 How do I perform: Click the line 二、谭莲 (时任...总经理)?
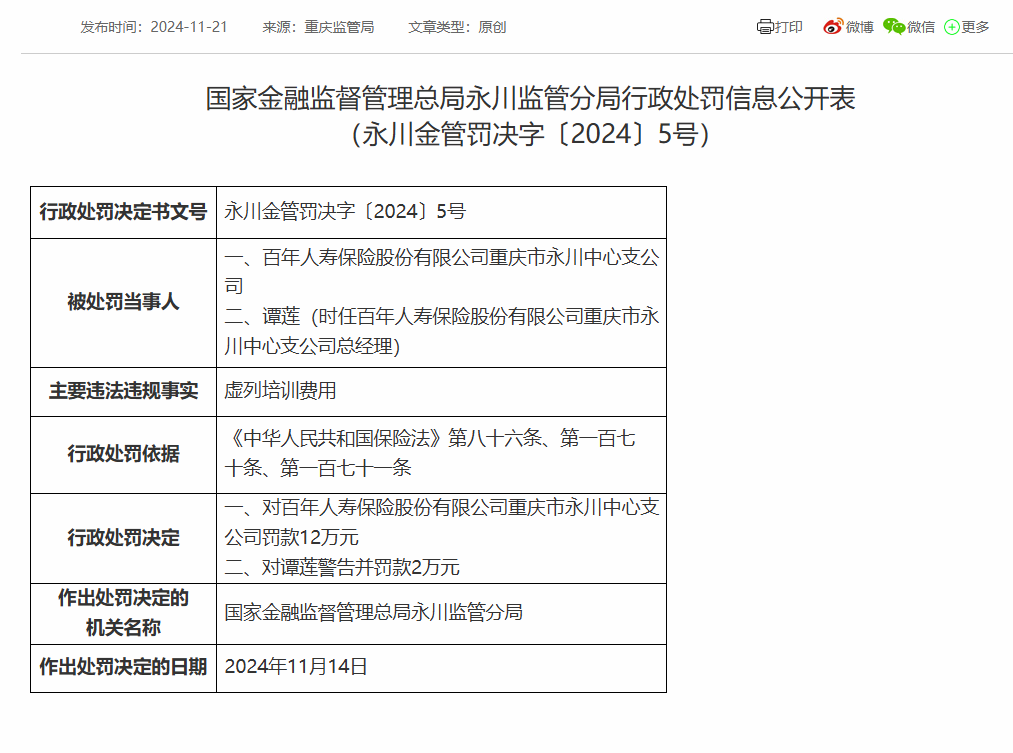[441, 331]
